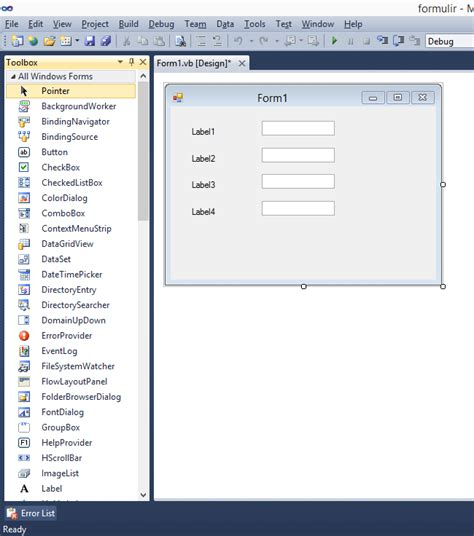This screenshot has height=536, width=474.
Task: Select the ErrorProvider control in Toolbox
Action: pyautogui.click(x=71, y=336)
